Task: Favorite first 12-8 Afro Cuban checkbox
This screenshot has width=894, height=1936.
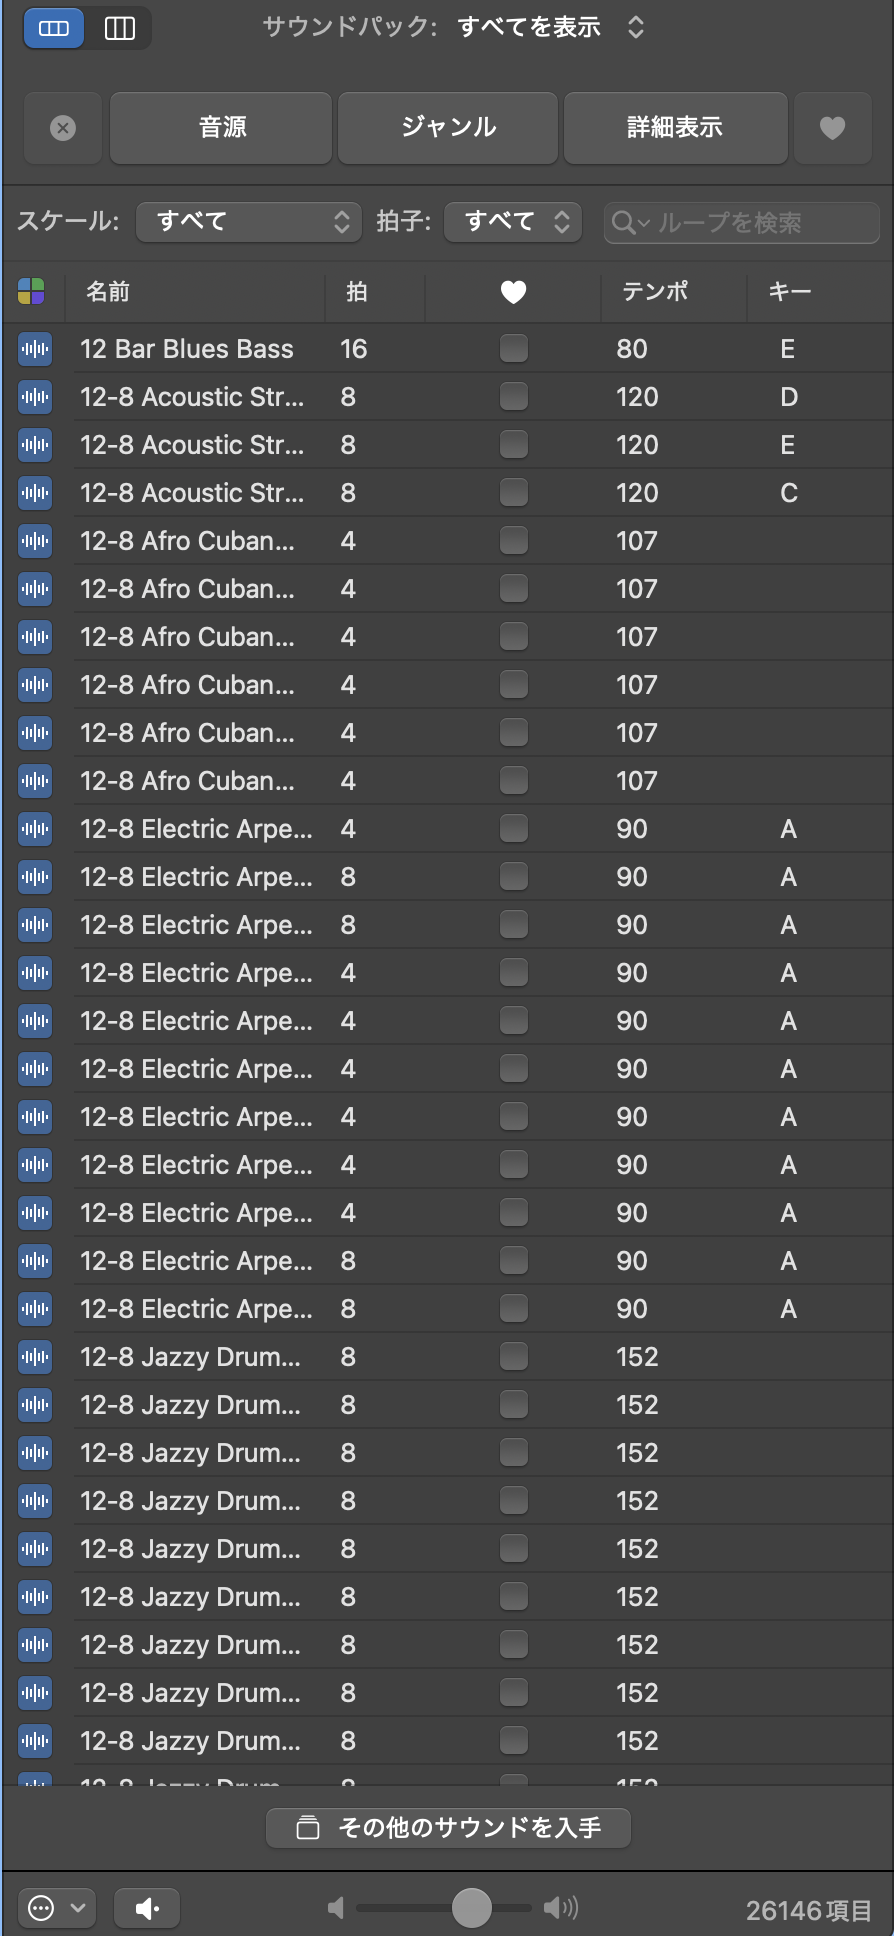Action: pyautogui.click(x=514, y=541)
